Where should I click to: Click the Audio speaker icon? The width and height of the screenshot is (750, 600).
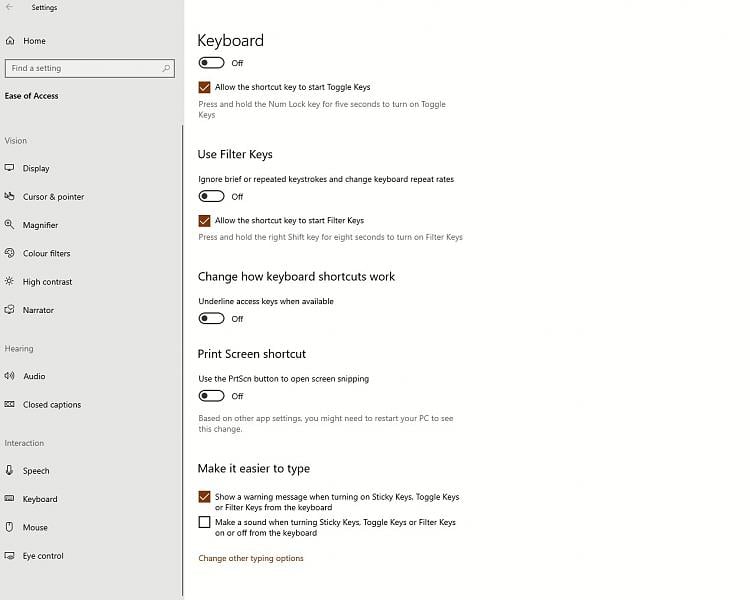10,376
